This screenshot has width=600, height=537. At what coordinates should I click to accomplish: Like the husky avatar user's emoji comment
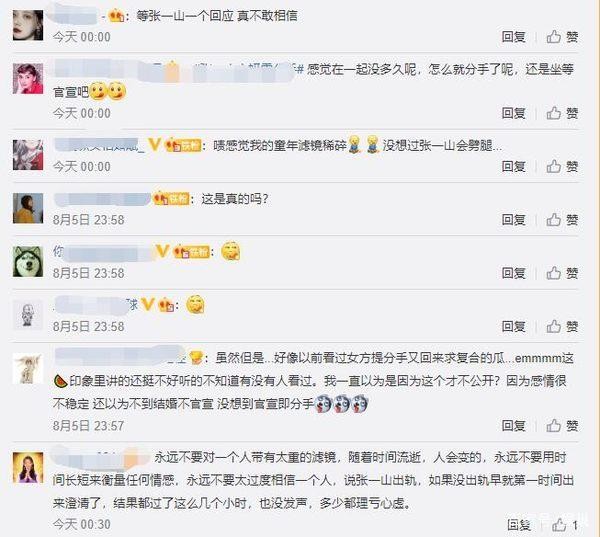pos(562,273)
